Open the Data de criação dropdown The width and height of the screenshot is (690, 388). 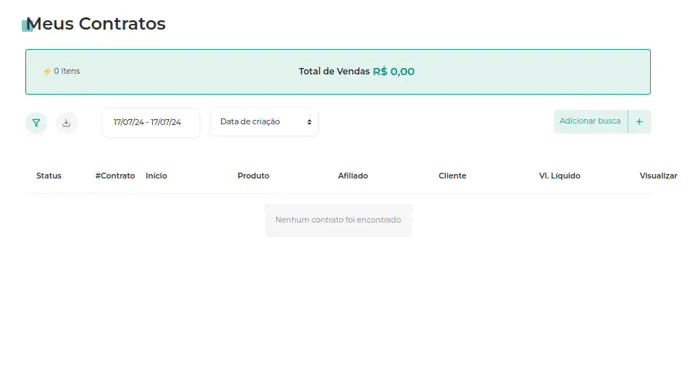264,122
